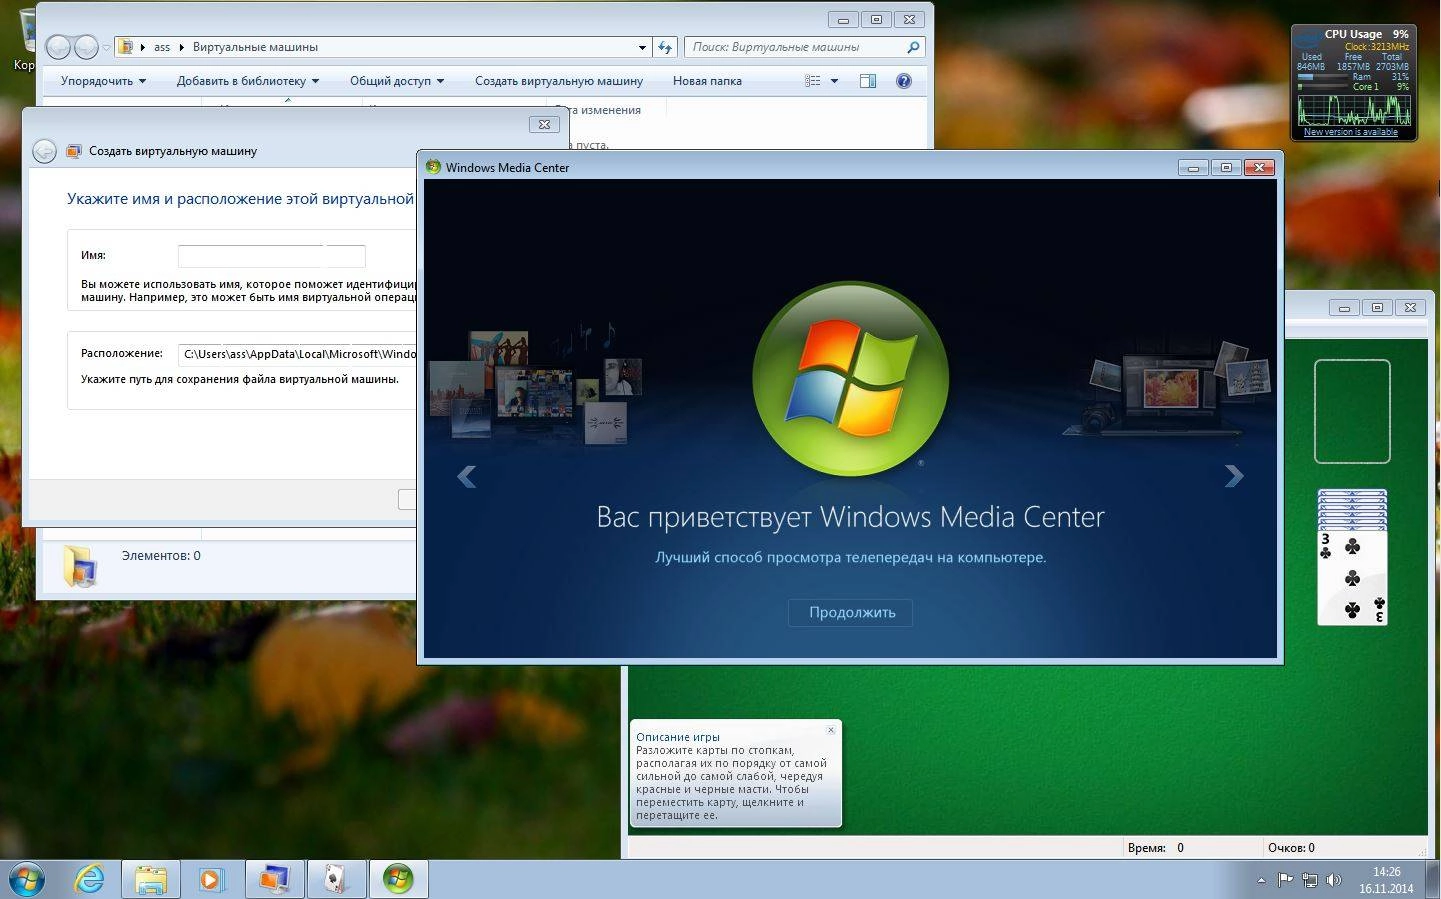
Task: Minimize the Windows Media Center window
Action: point(1193,167)
